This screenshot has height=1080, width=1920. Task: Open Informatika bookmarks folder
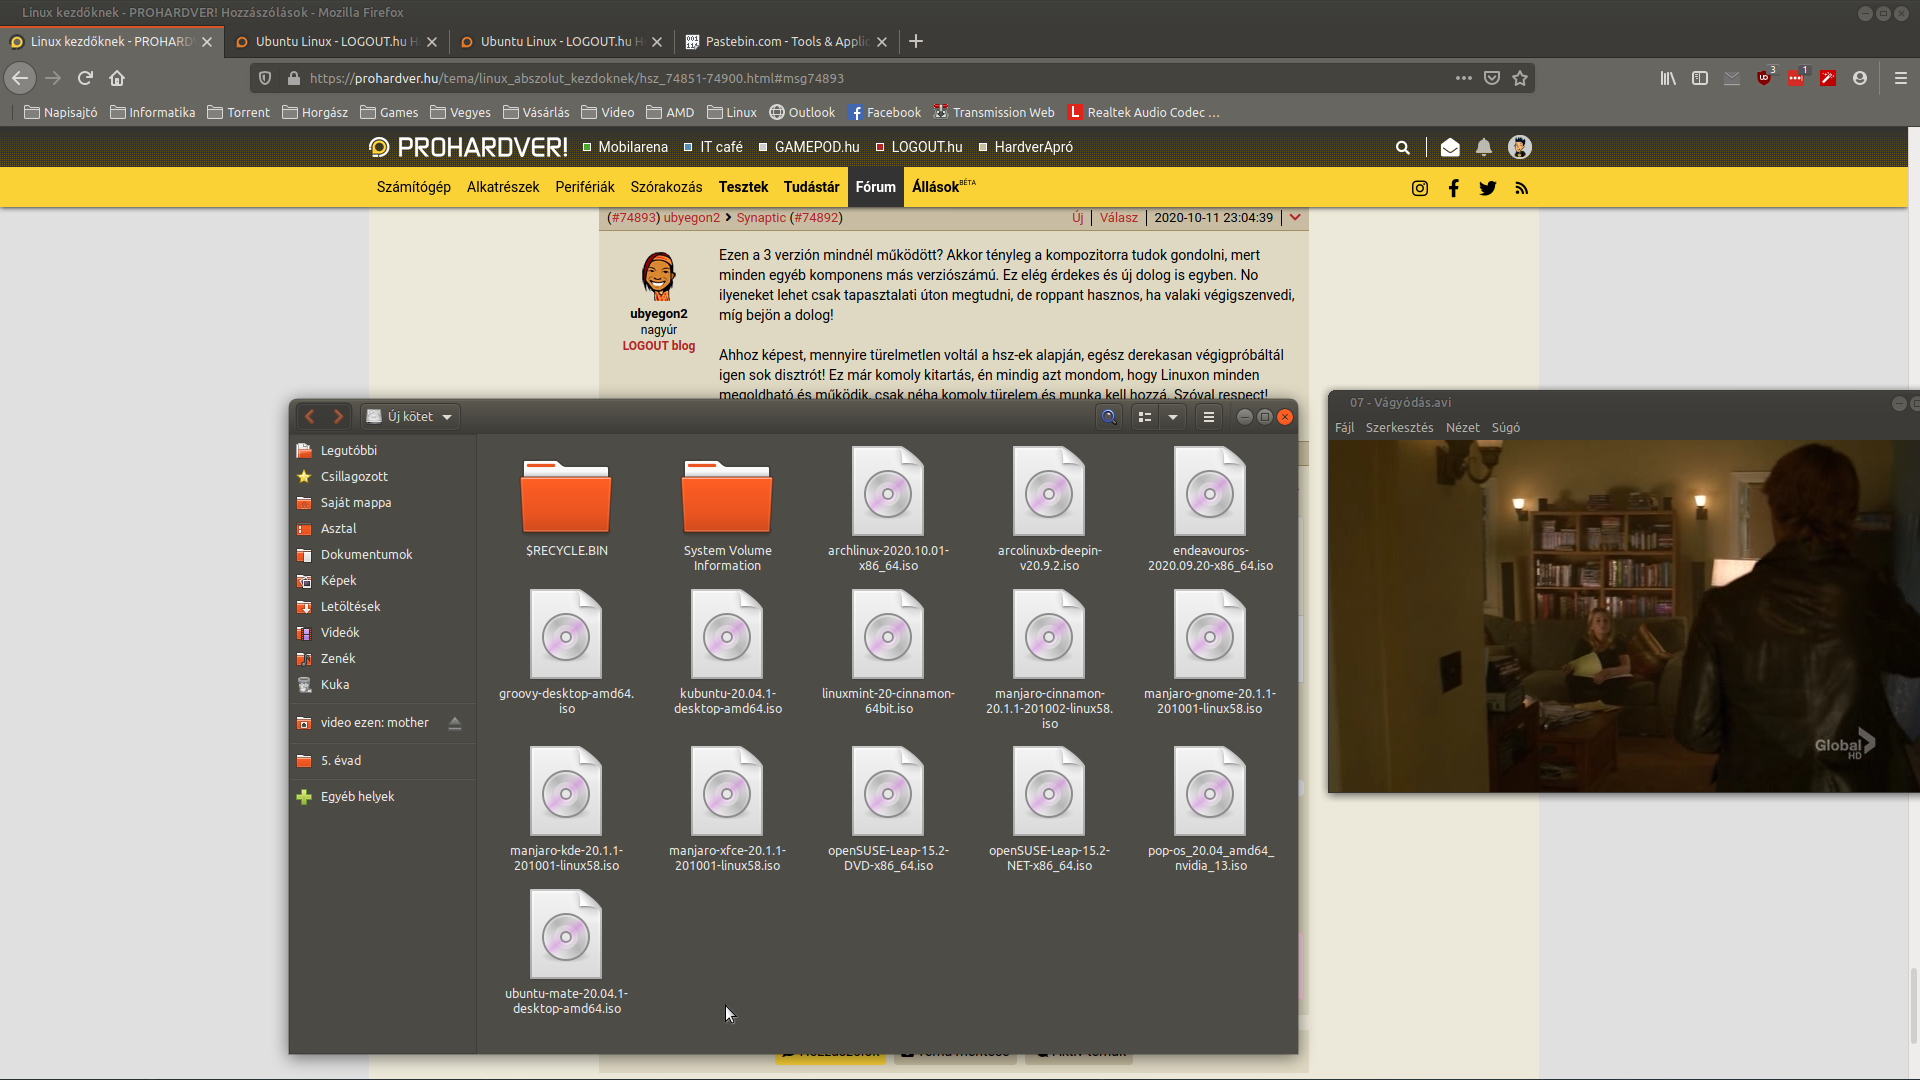pos(152,112)
